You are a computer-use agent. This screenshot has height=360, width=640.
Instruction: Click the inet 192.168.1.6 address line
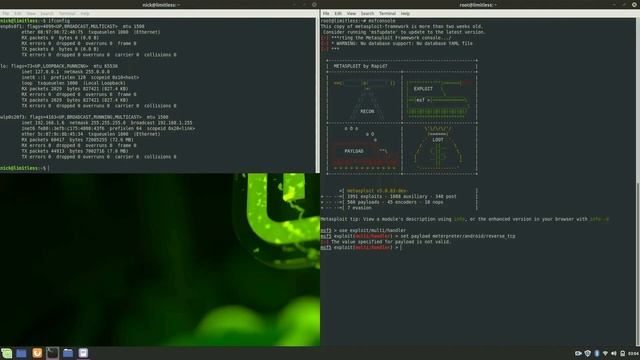pos(107,123)
